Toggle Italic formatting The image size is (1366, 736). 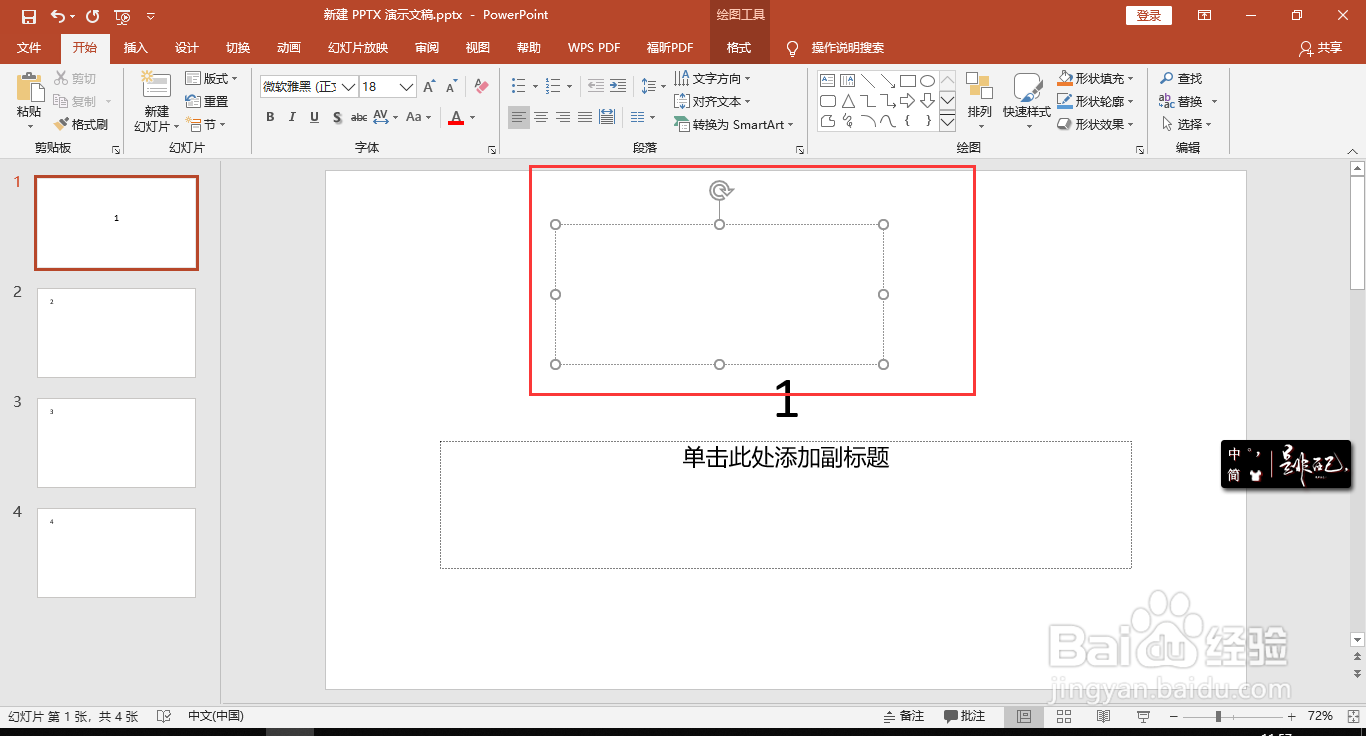(292, 118)
